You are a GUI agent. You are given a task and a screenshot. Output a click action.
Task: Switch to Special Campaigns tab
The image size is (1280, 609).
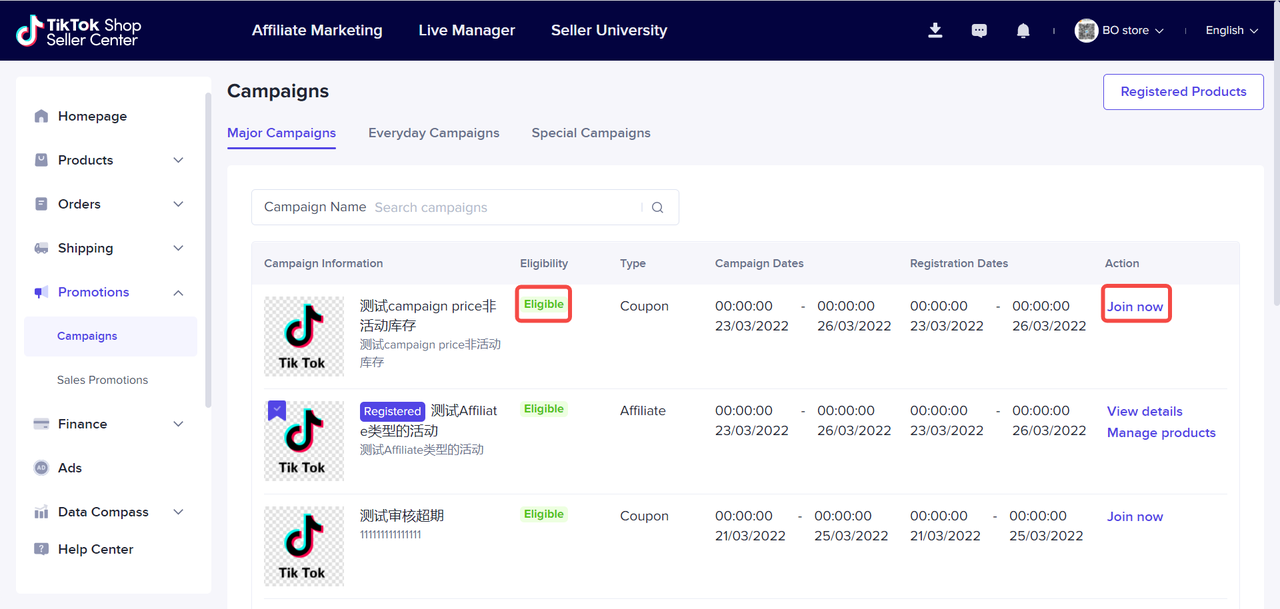pos(590,133)
